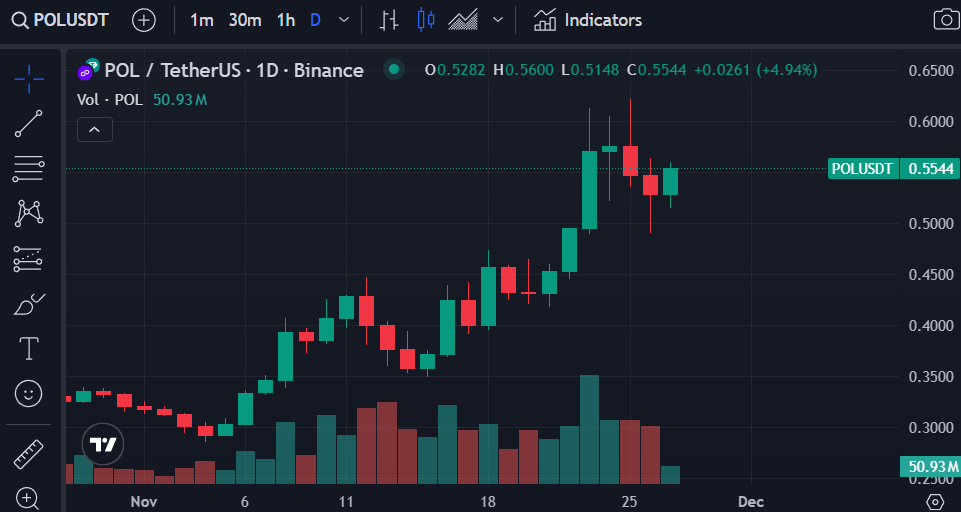961x512 pixels.
Task: Click the Vol · POL indicator label
Action: [x=109, y=99]
